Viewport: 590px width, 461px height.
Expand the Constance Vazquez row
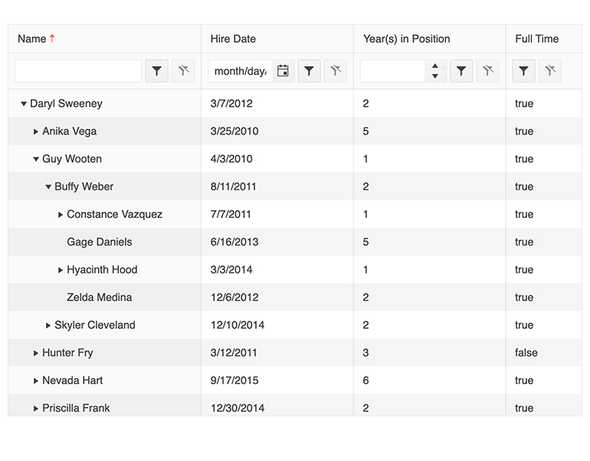pyautogui.click(x=60, y=215)
